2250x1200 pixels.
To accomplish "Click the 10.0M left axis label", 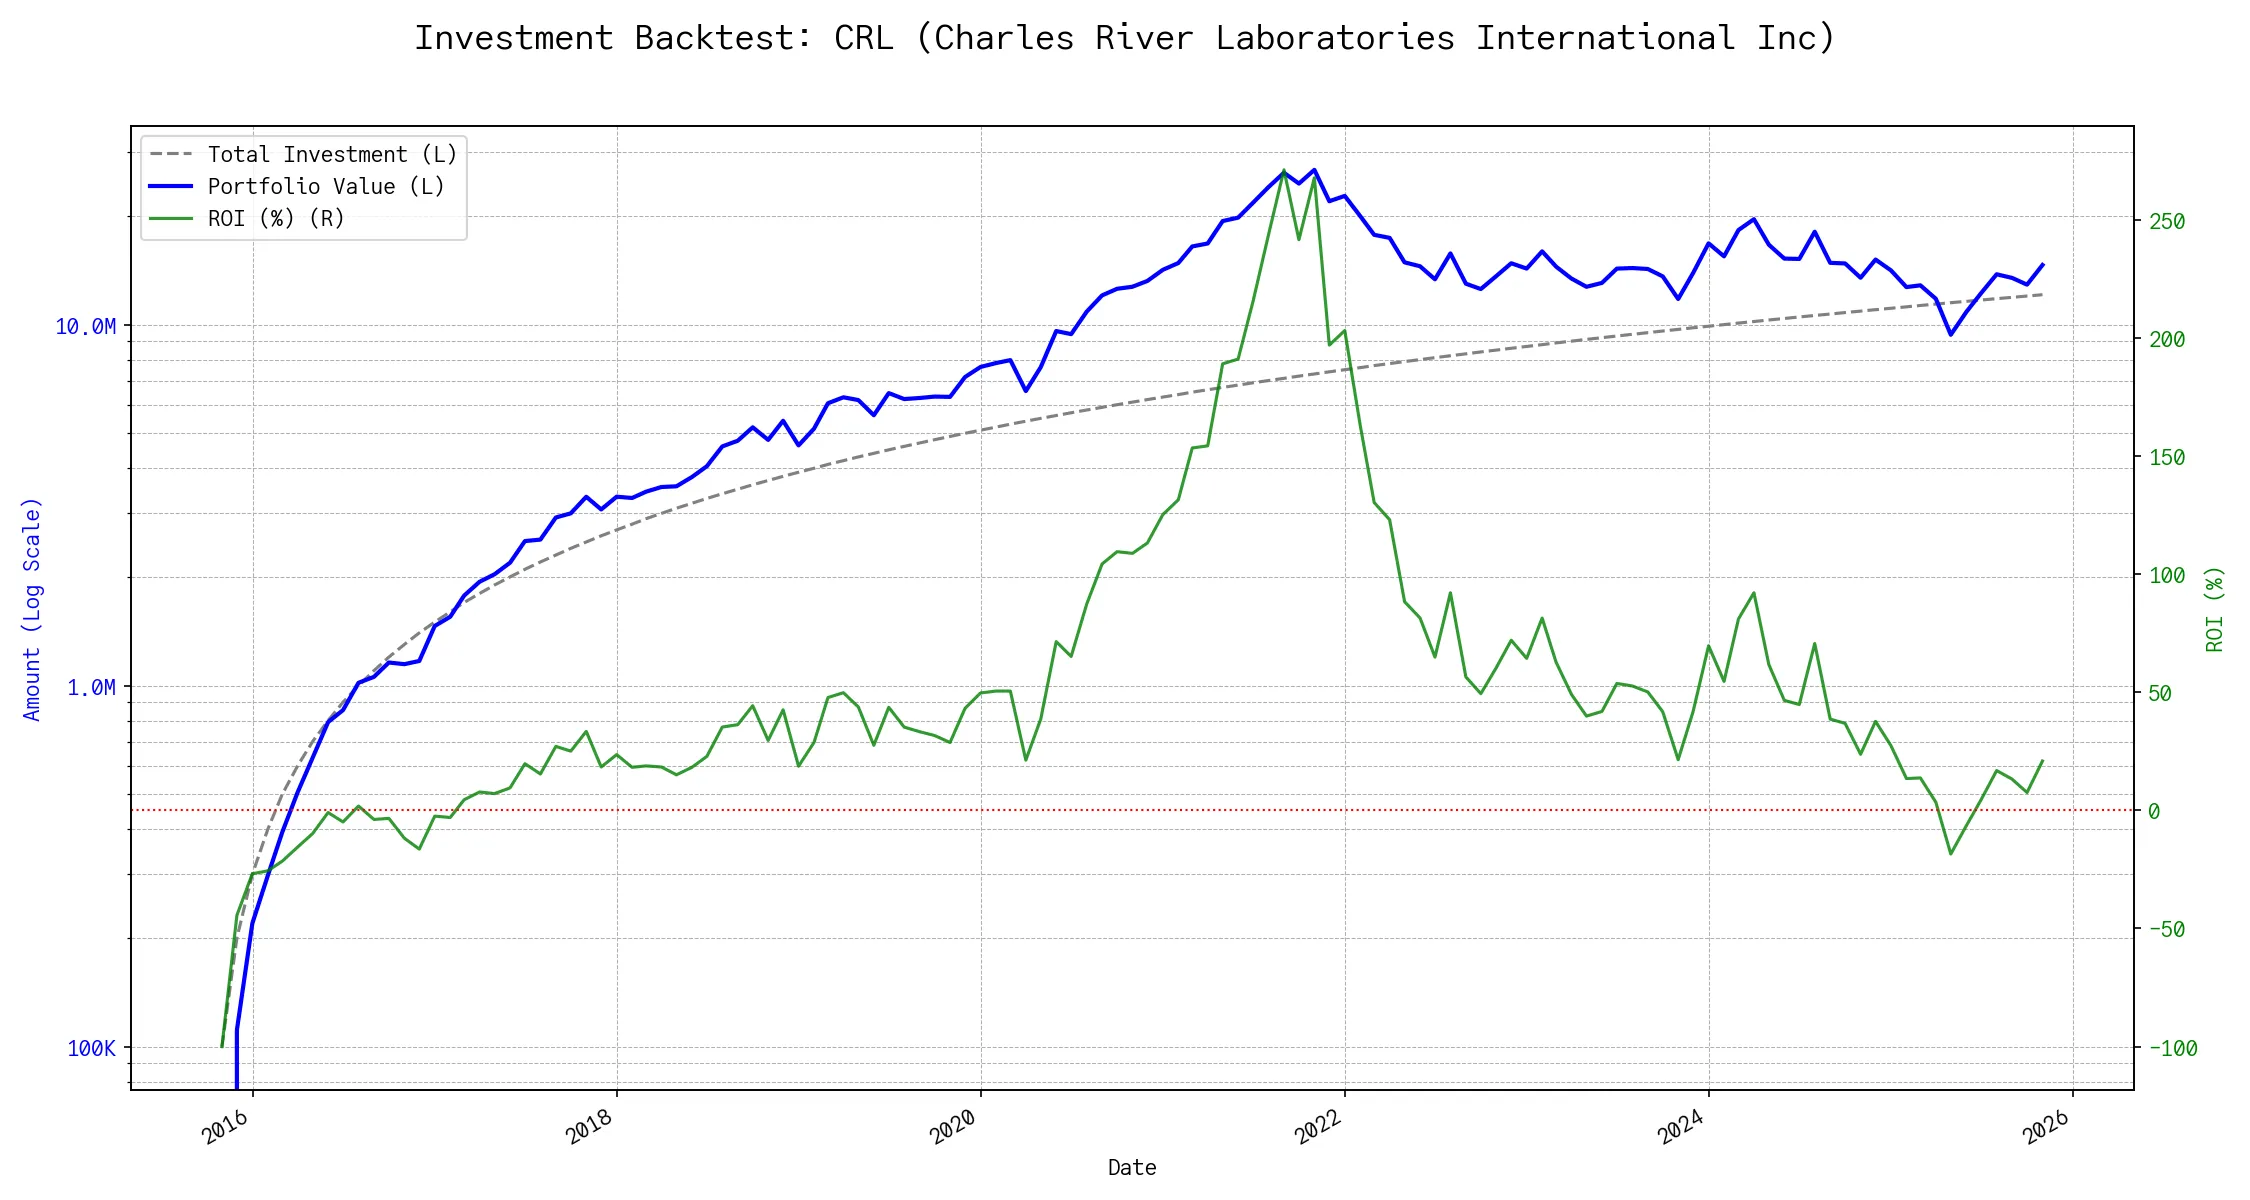I will click(85, 327).
